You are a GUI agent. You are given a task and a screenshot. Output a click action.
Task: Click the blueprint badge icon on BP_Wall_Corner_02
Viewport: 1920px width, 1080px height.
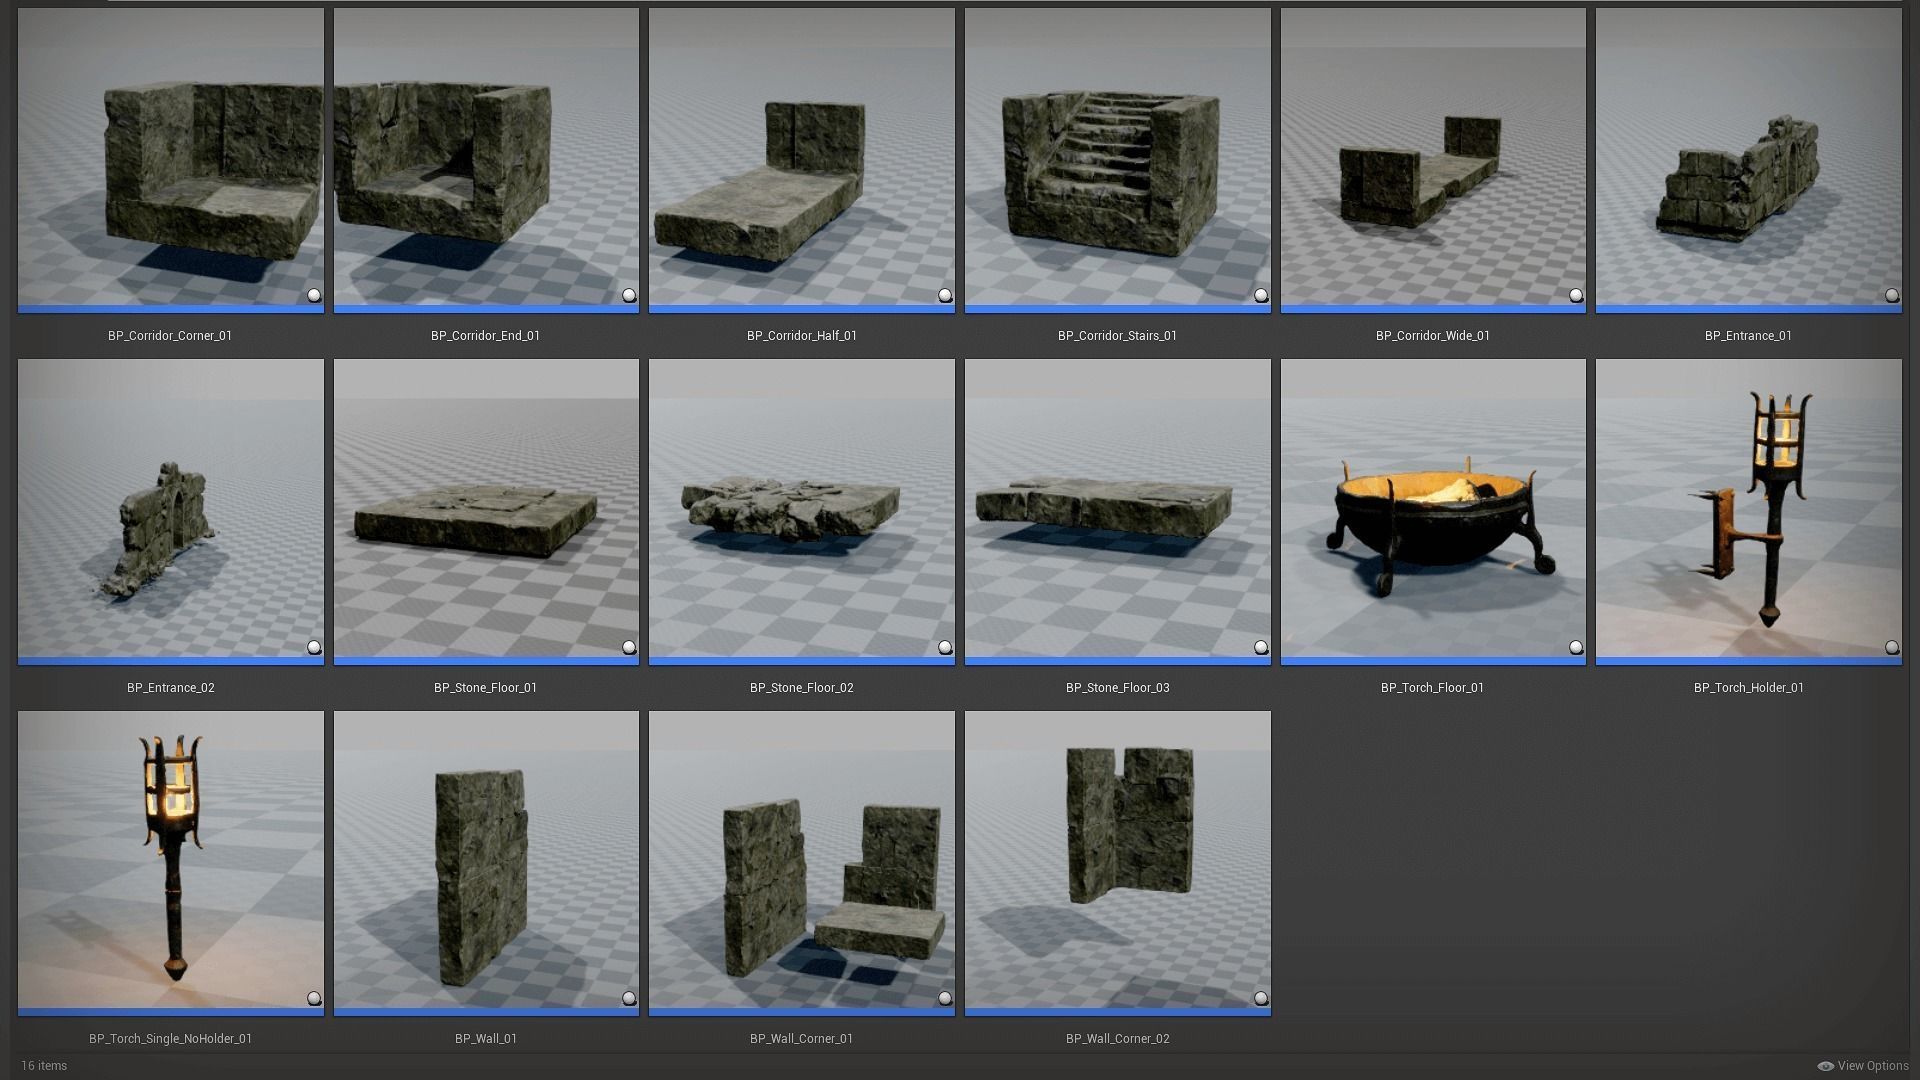click(x=1260, y=998)
